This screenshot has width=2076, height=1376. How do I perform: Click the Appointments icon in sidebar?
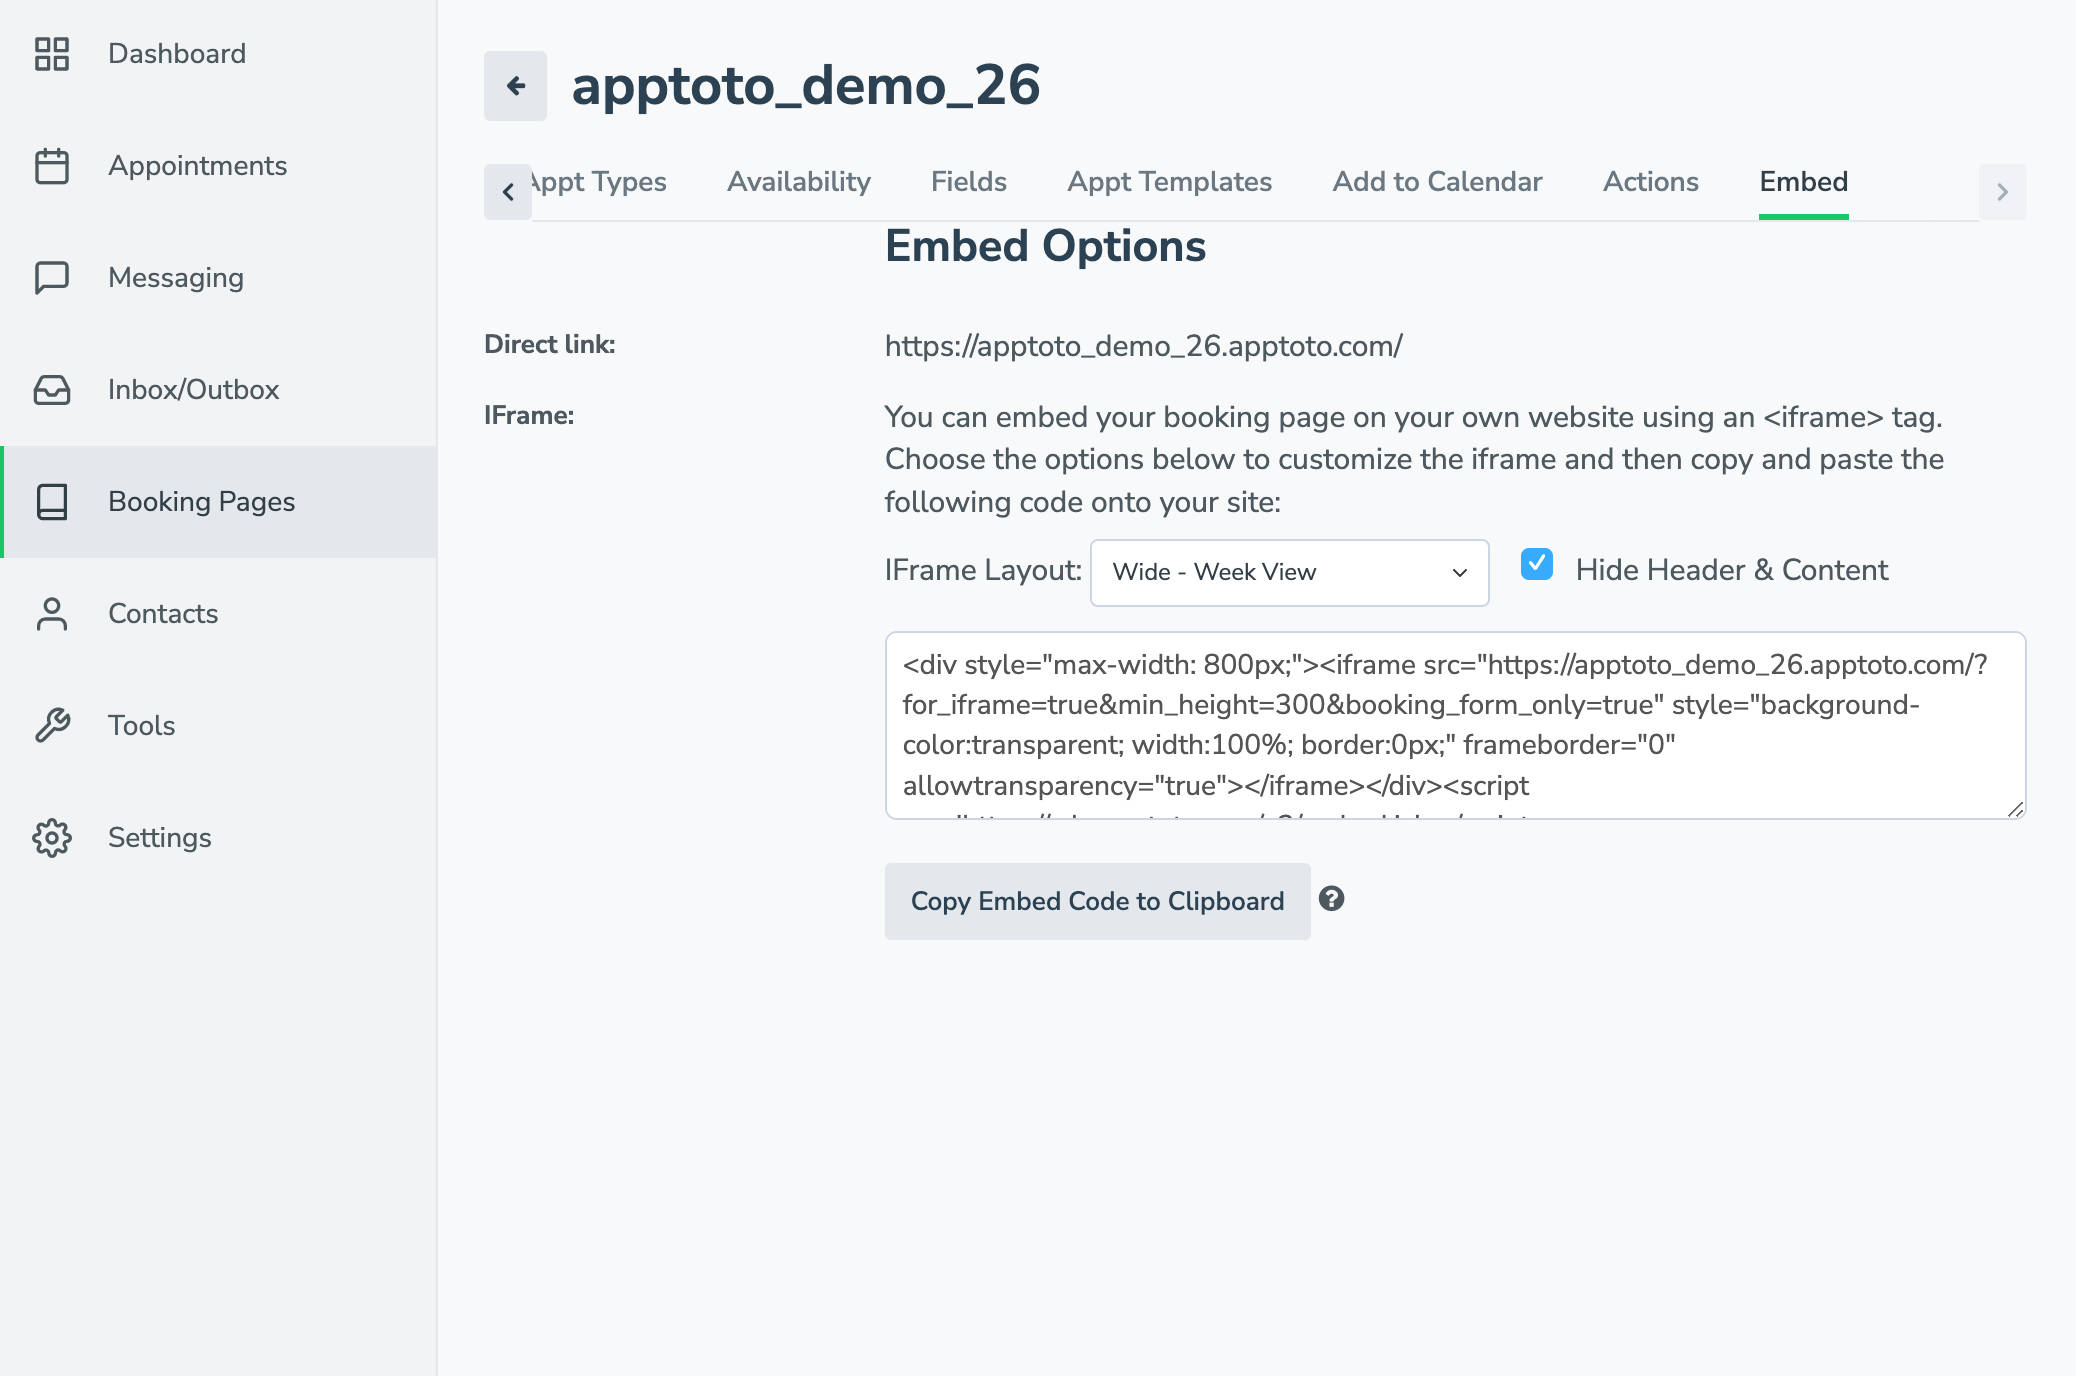coord(51,166)
